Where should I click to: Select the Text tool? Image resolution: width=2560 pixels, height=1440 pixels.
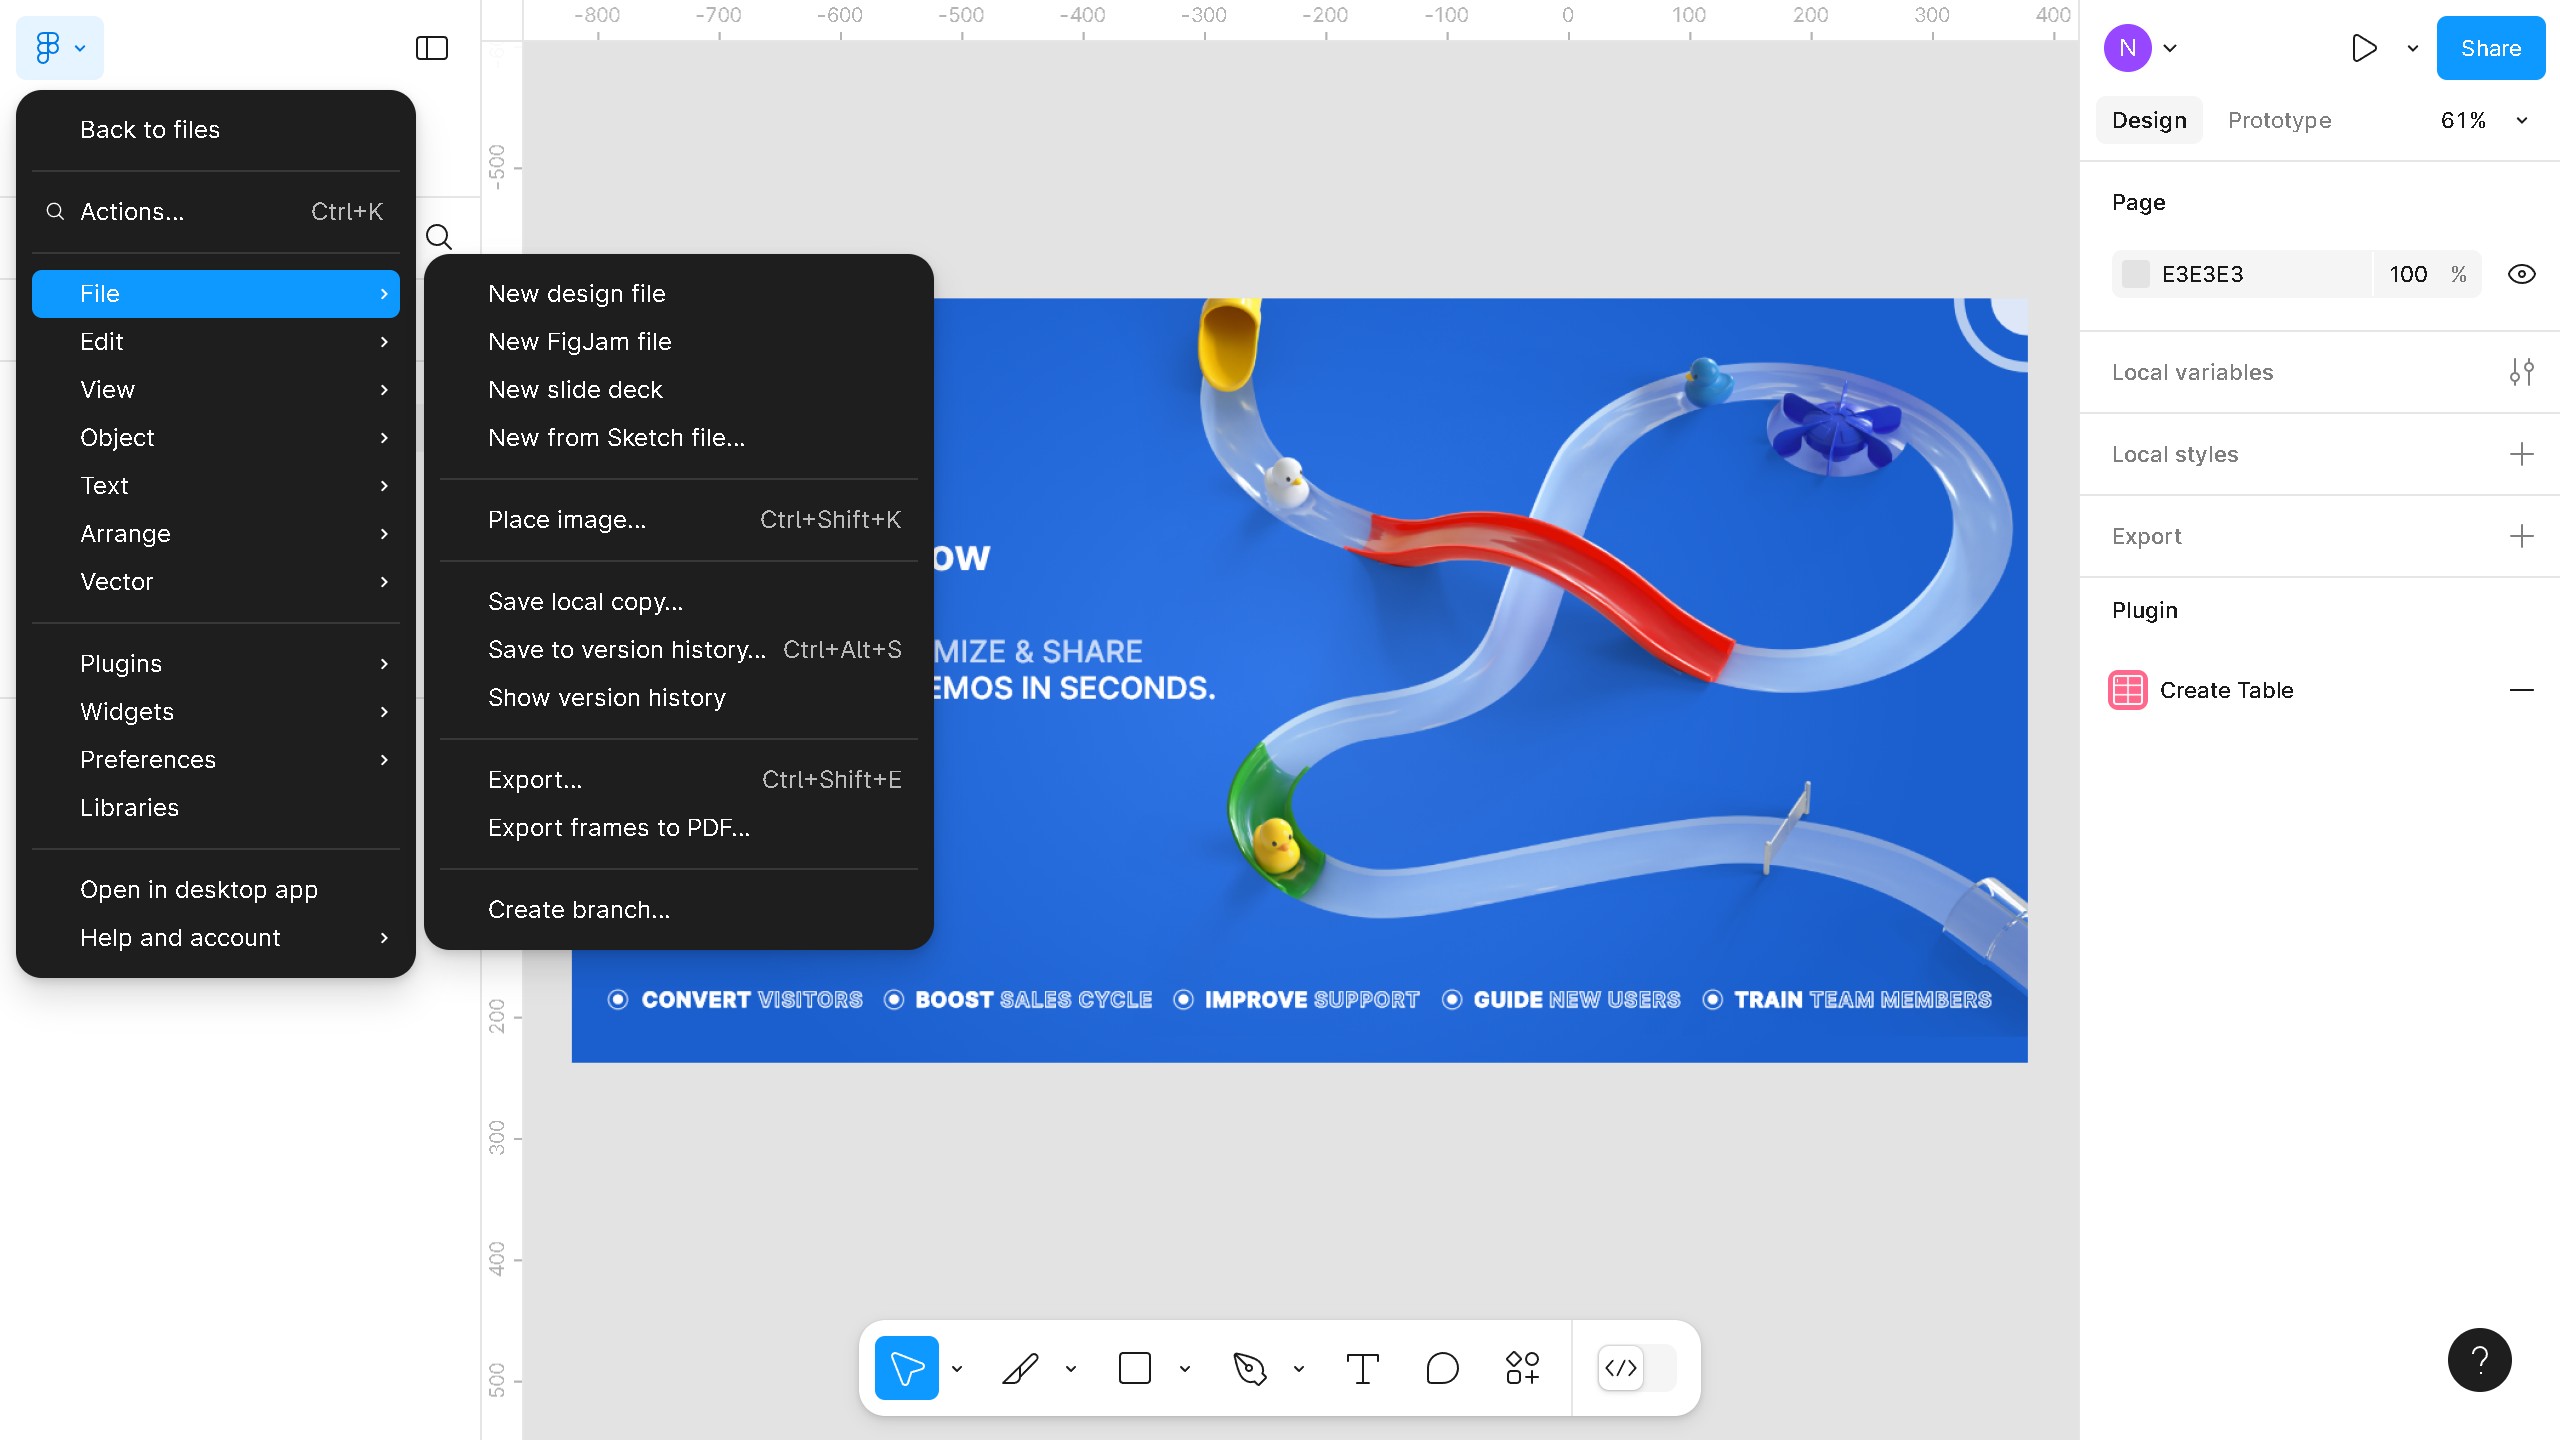tap(1362, 1367)
